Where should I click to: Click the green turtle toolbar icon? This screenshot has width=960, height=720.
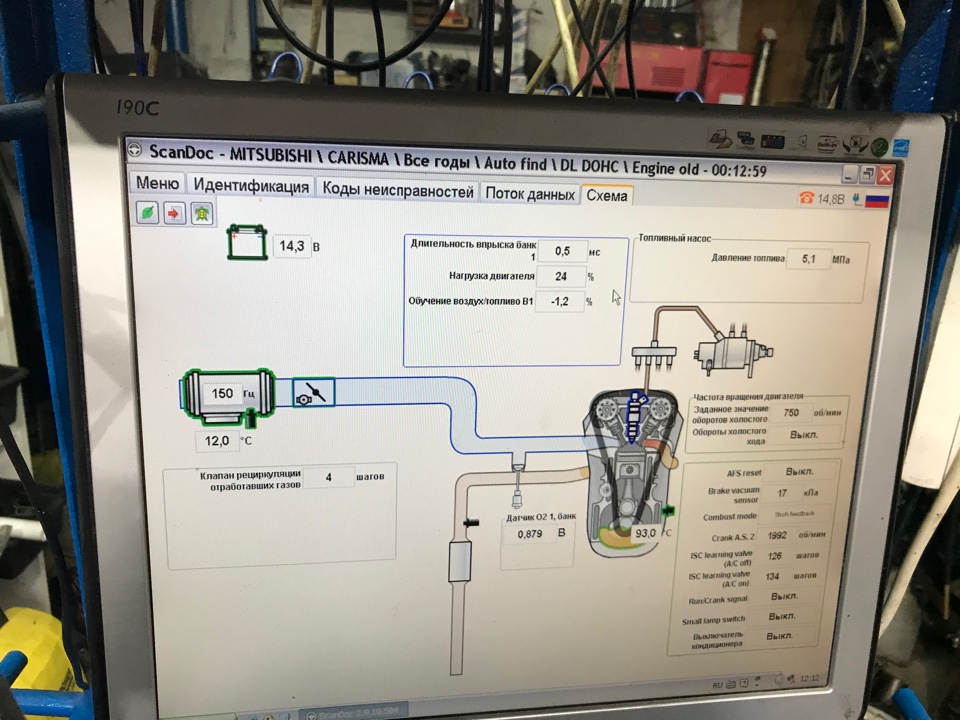coord(201,214)
